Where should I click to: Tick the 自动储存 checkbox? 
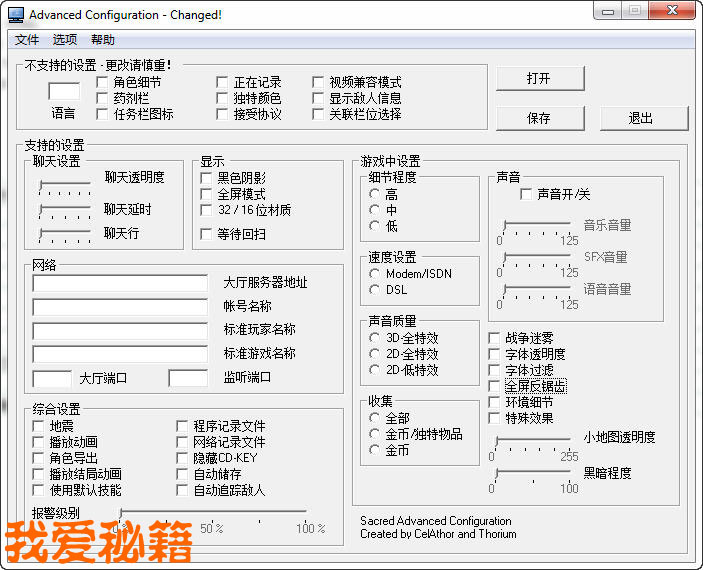pos(183,475)
